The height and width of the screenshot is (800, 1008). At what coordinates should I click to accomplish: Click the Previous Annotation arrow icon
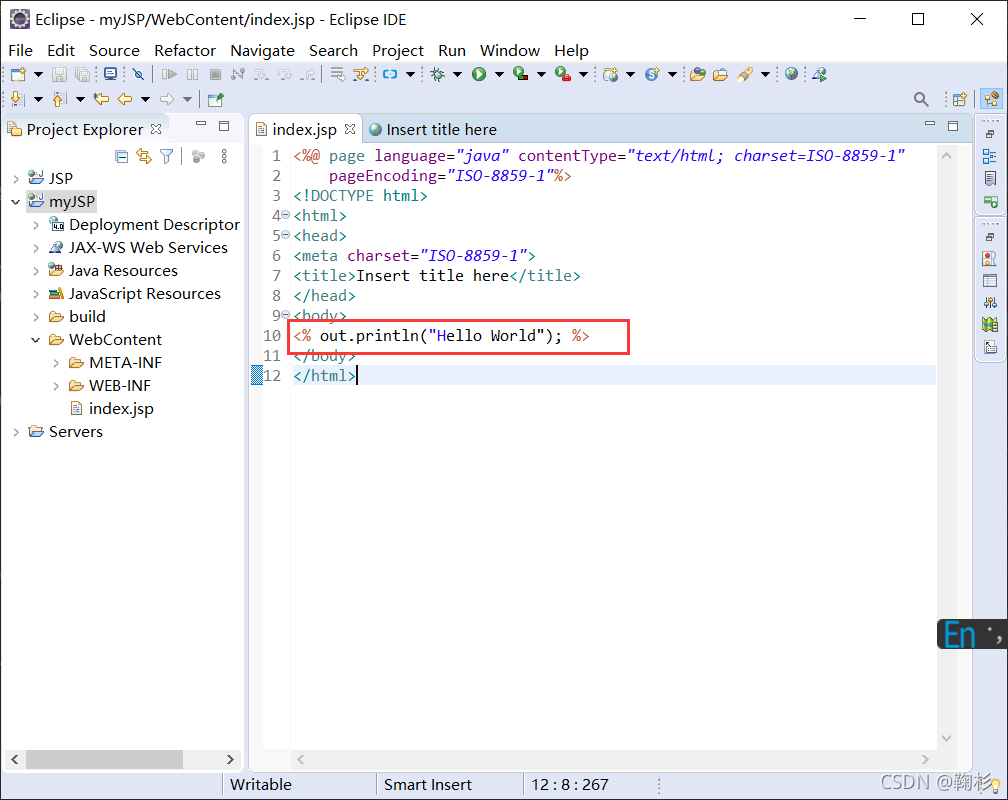[59, 99]
